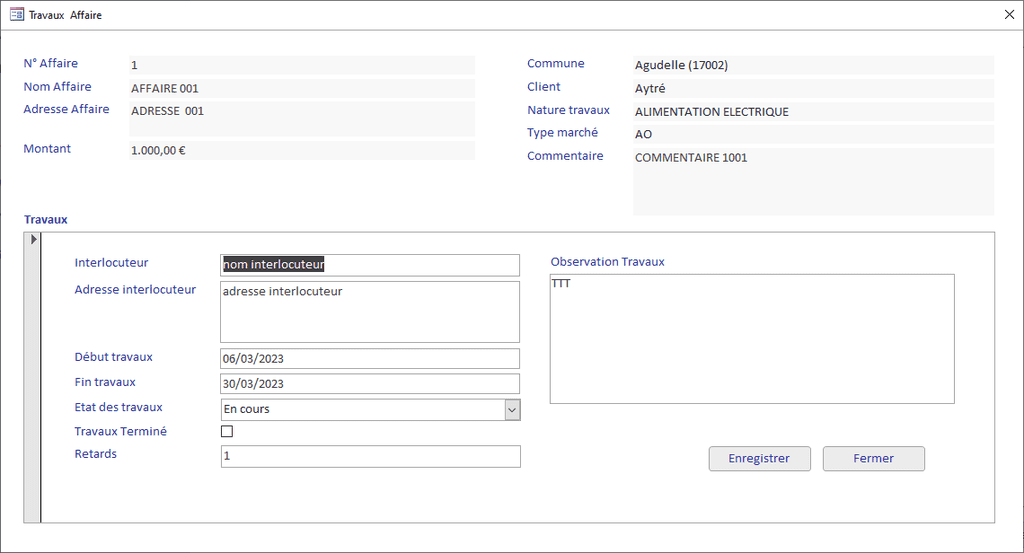This screenshot has height=553, width=1024.
Task: Click the Montant amount field
Action: tap(300, 151)
